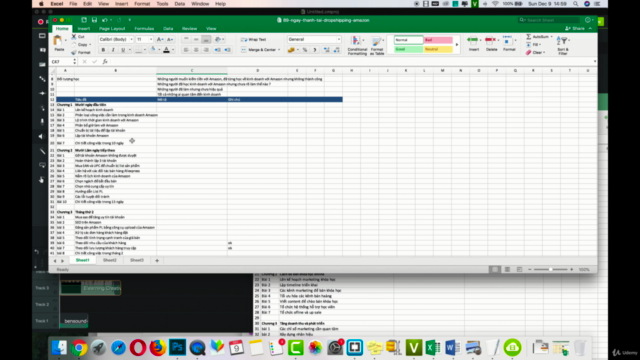Toggle top vertical alignment
The image size is (640, 360).
[186, 40]
